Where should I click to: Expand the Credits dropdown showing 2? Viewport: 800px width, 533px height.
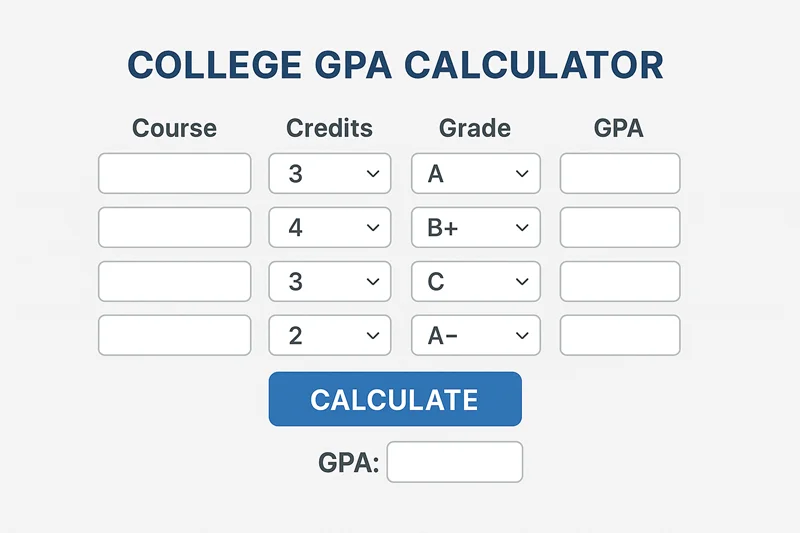pyautogui.click(x=329, y=335)
